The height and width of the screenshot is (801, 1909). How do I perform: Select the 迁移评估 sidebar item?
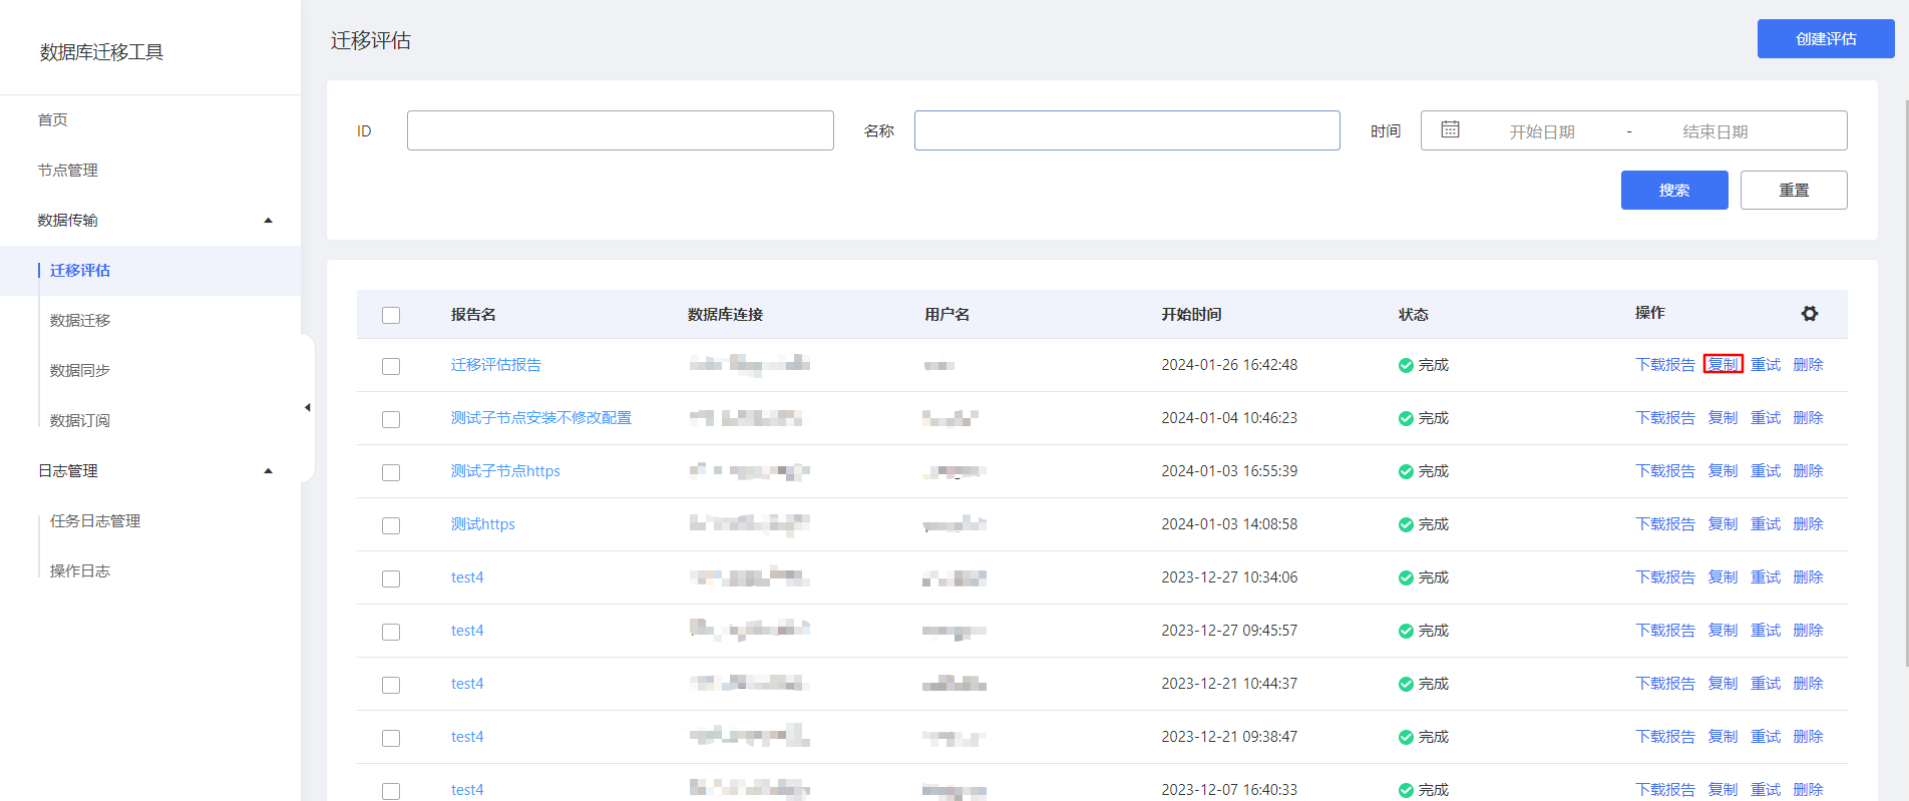(x=150, y=270)
